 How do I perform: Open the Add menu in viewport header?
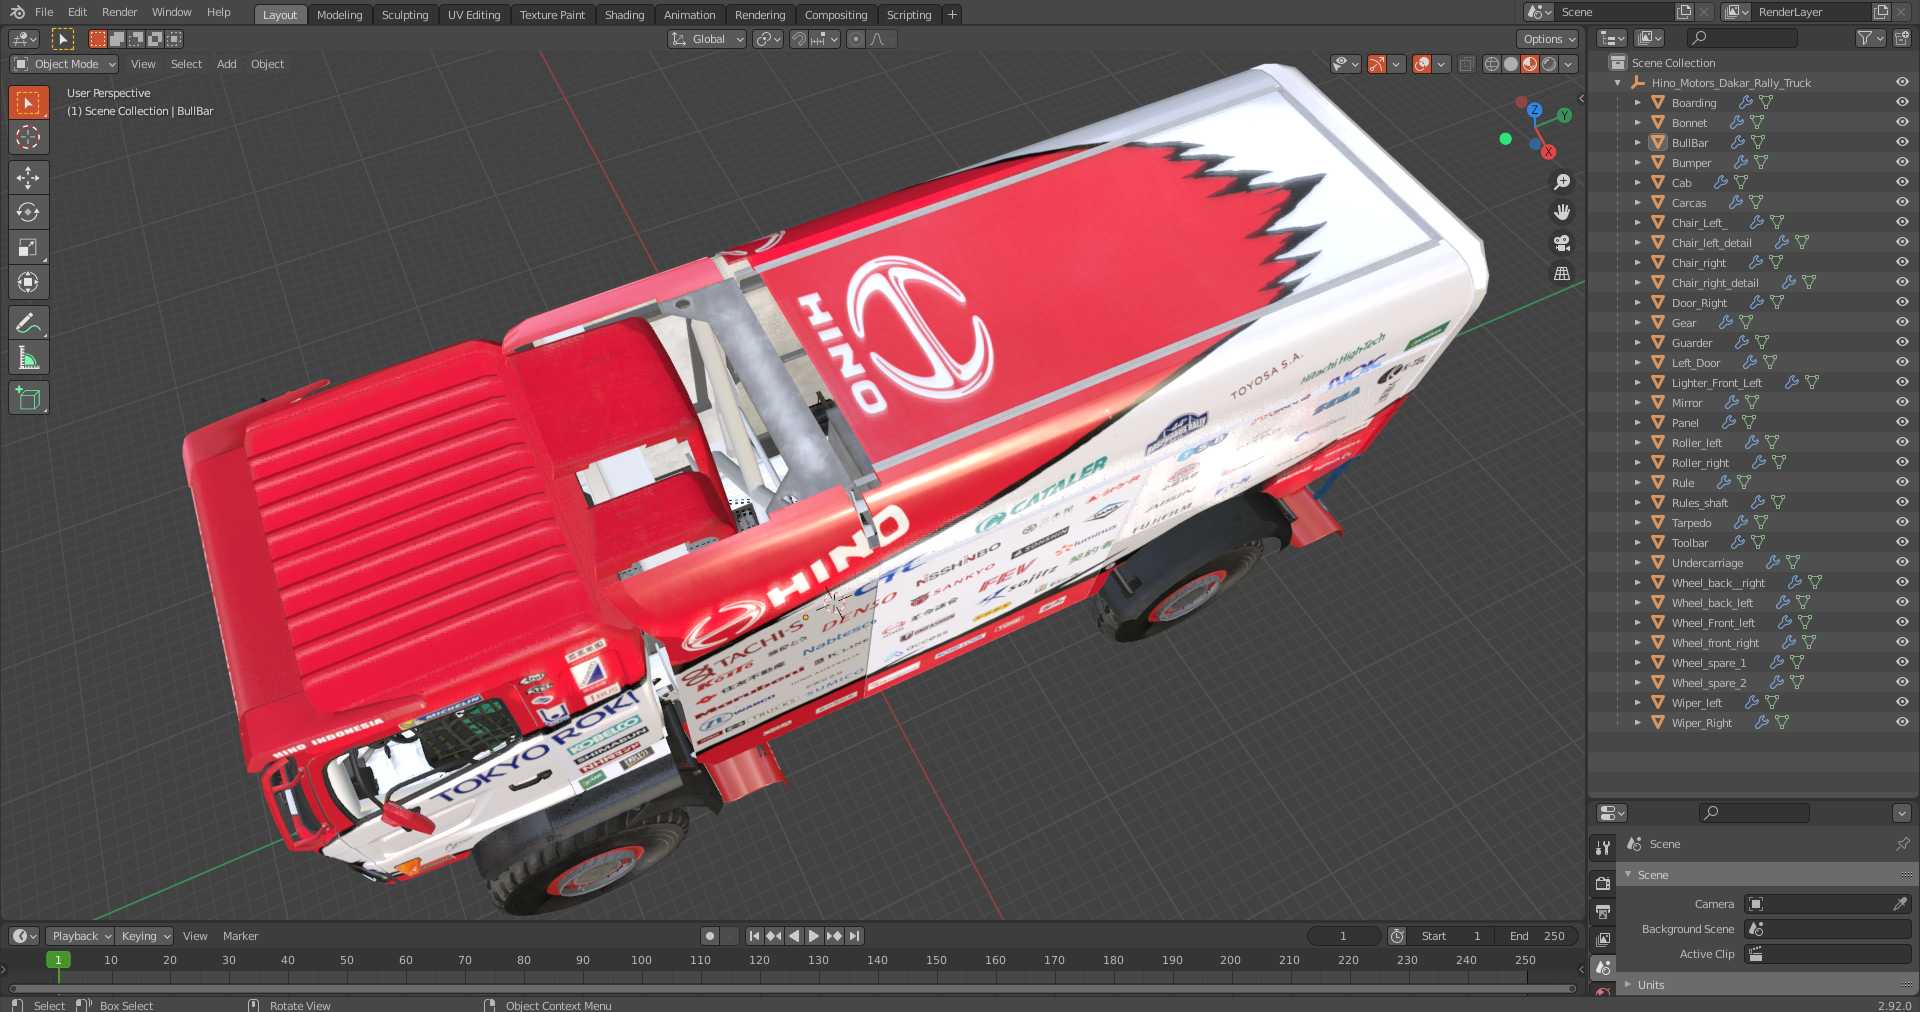coord(227,64)
